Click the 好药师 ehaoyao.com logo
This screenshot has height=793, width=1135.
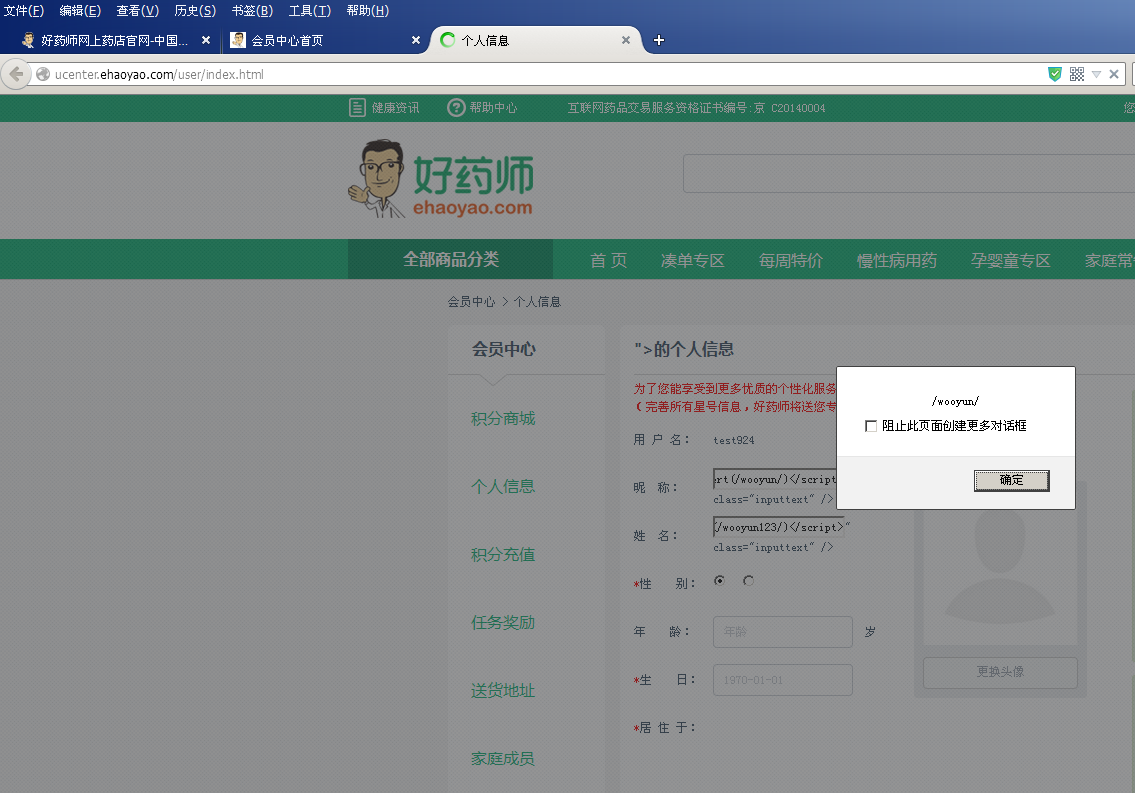point(441,179)
